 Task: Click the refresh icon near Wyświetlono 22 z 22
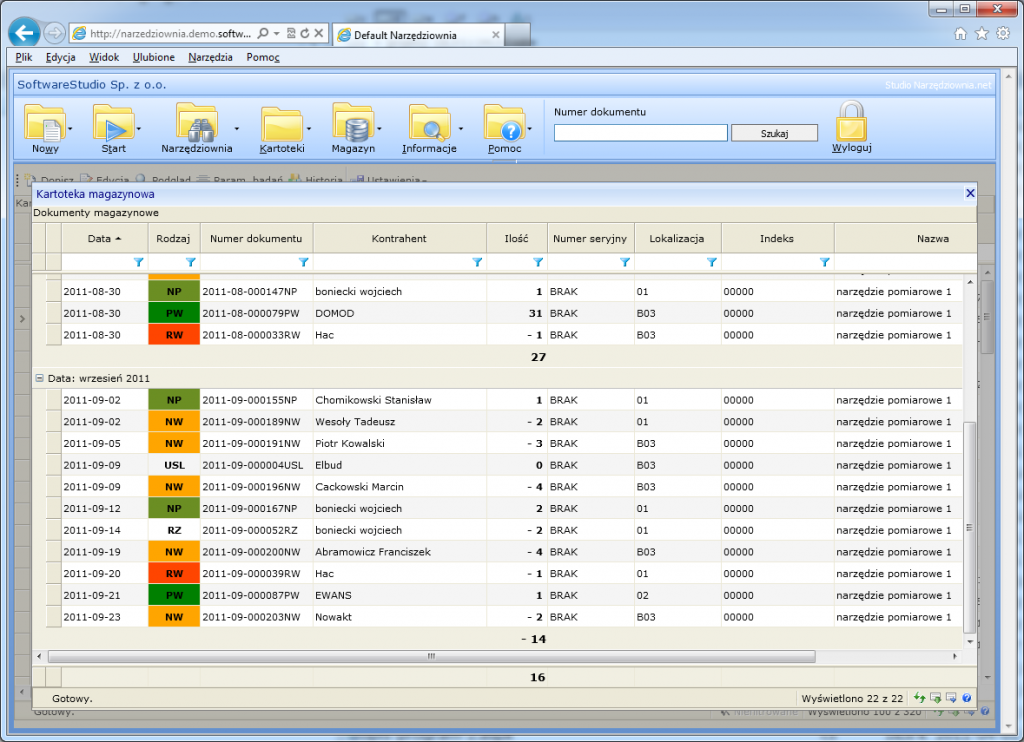click(x=920, y=697)
